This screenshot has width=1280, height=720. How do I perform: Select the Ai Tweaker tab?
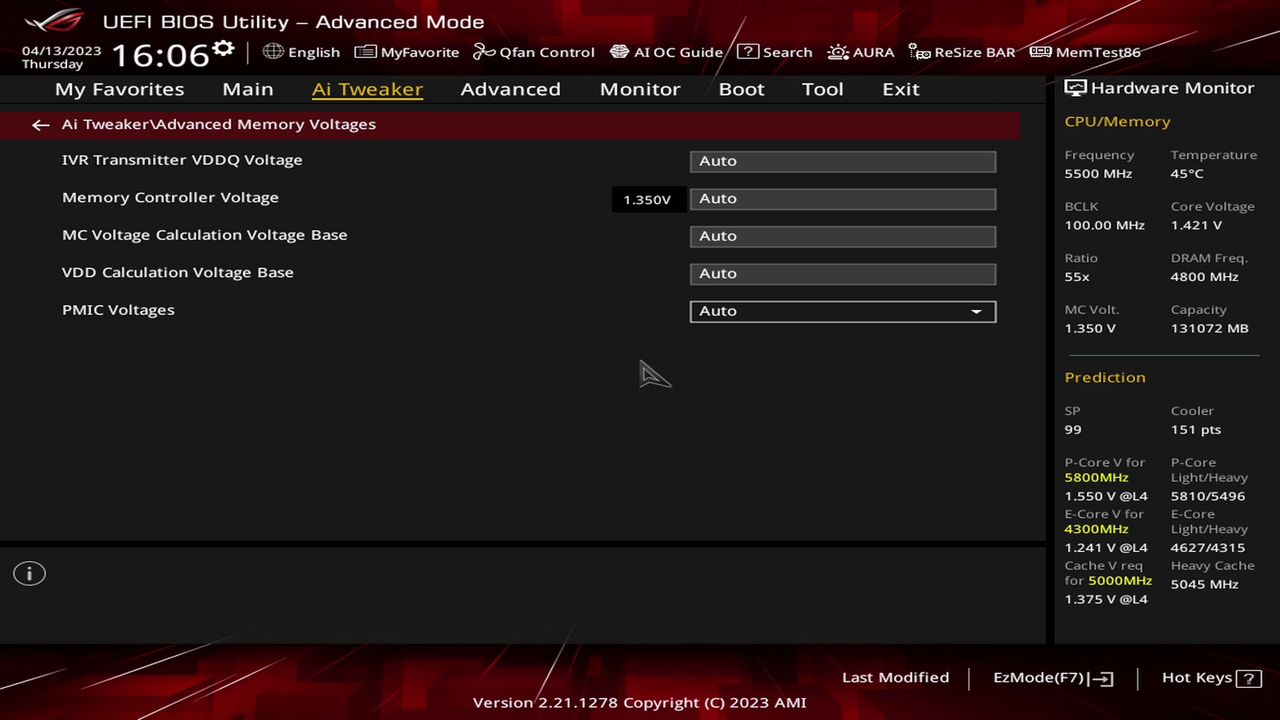(x=367, y=89)
